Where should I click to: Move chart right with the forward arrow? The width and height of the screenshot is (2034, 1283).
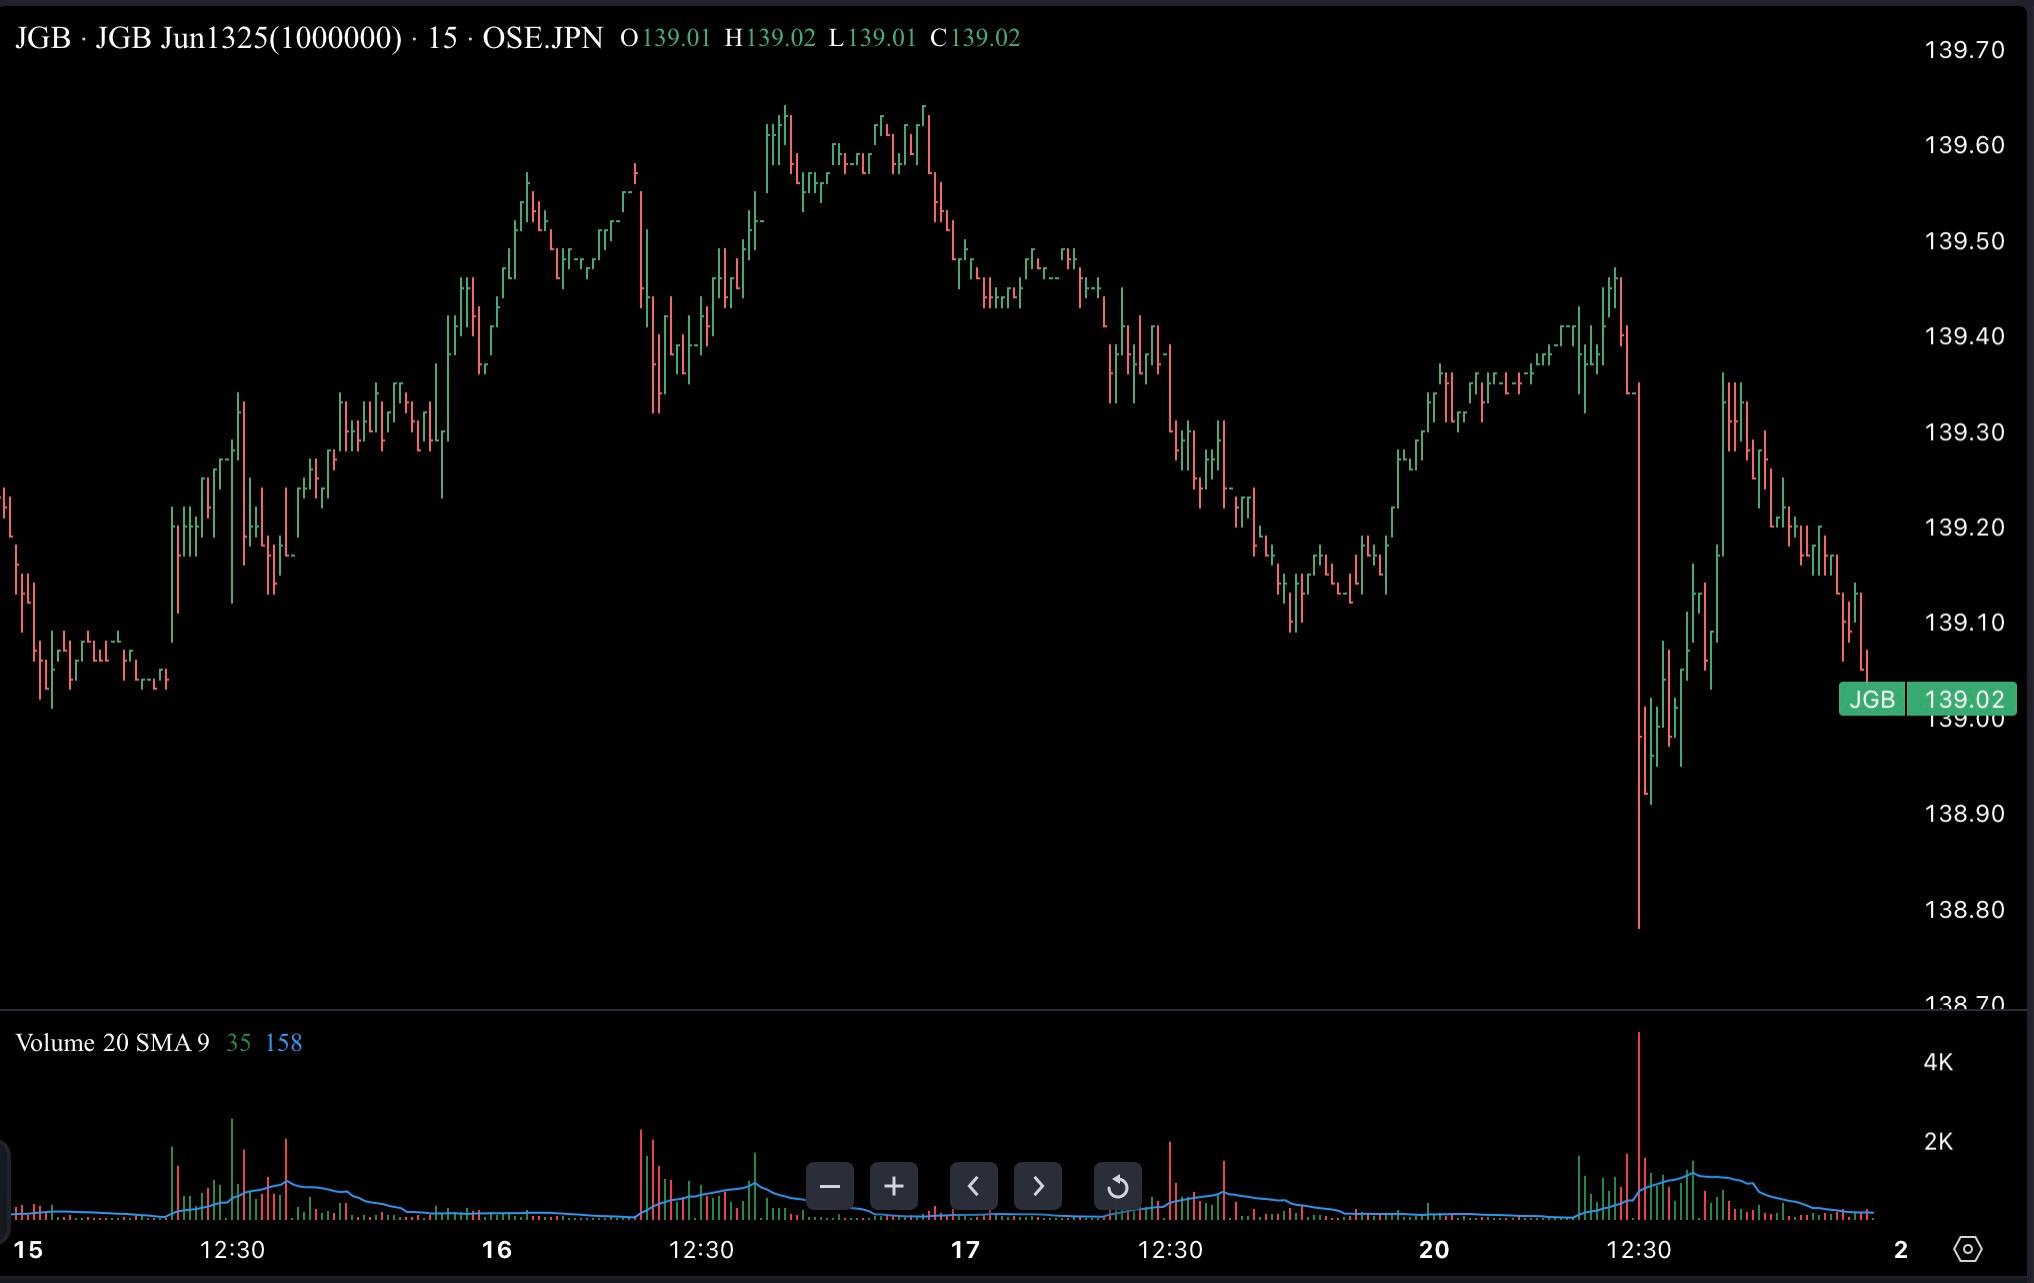click(1038, 1186)
